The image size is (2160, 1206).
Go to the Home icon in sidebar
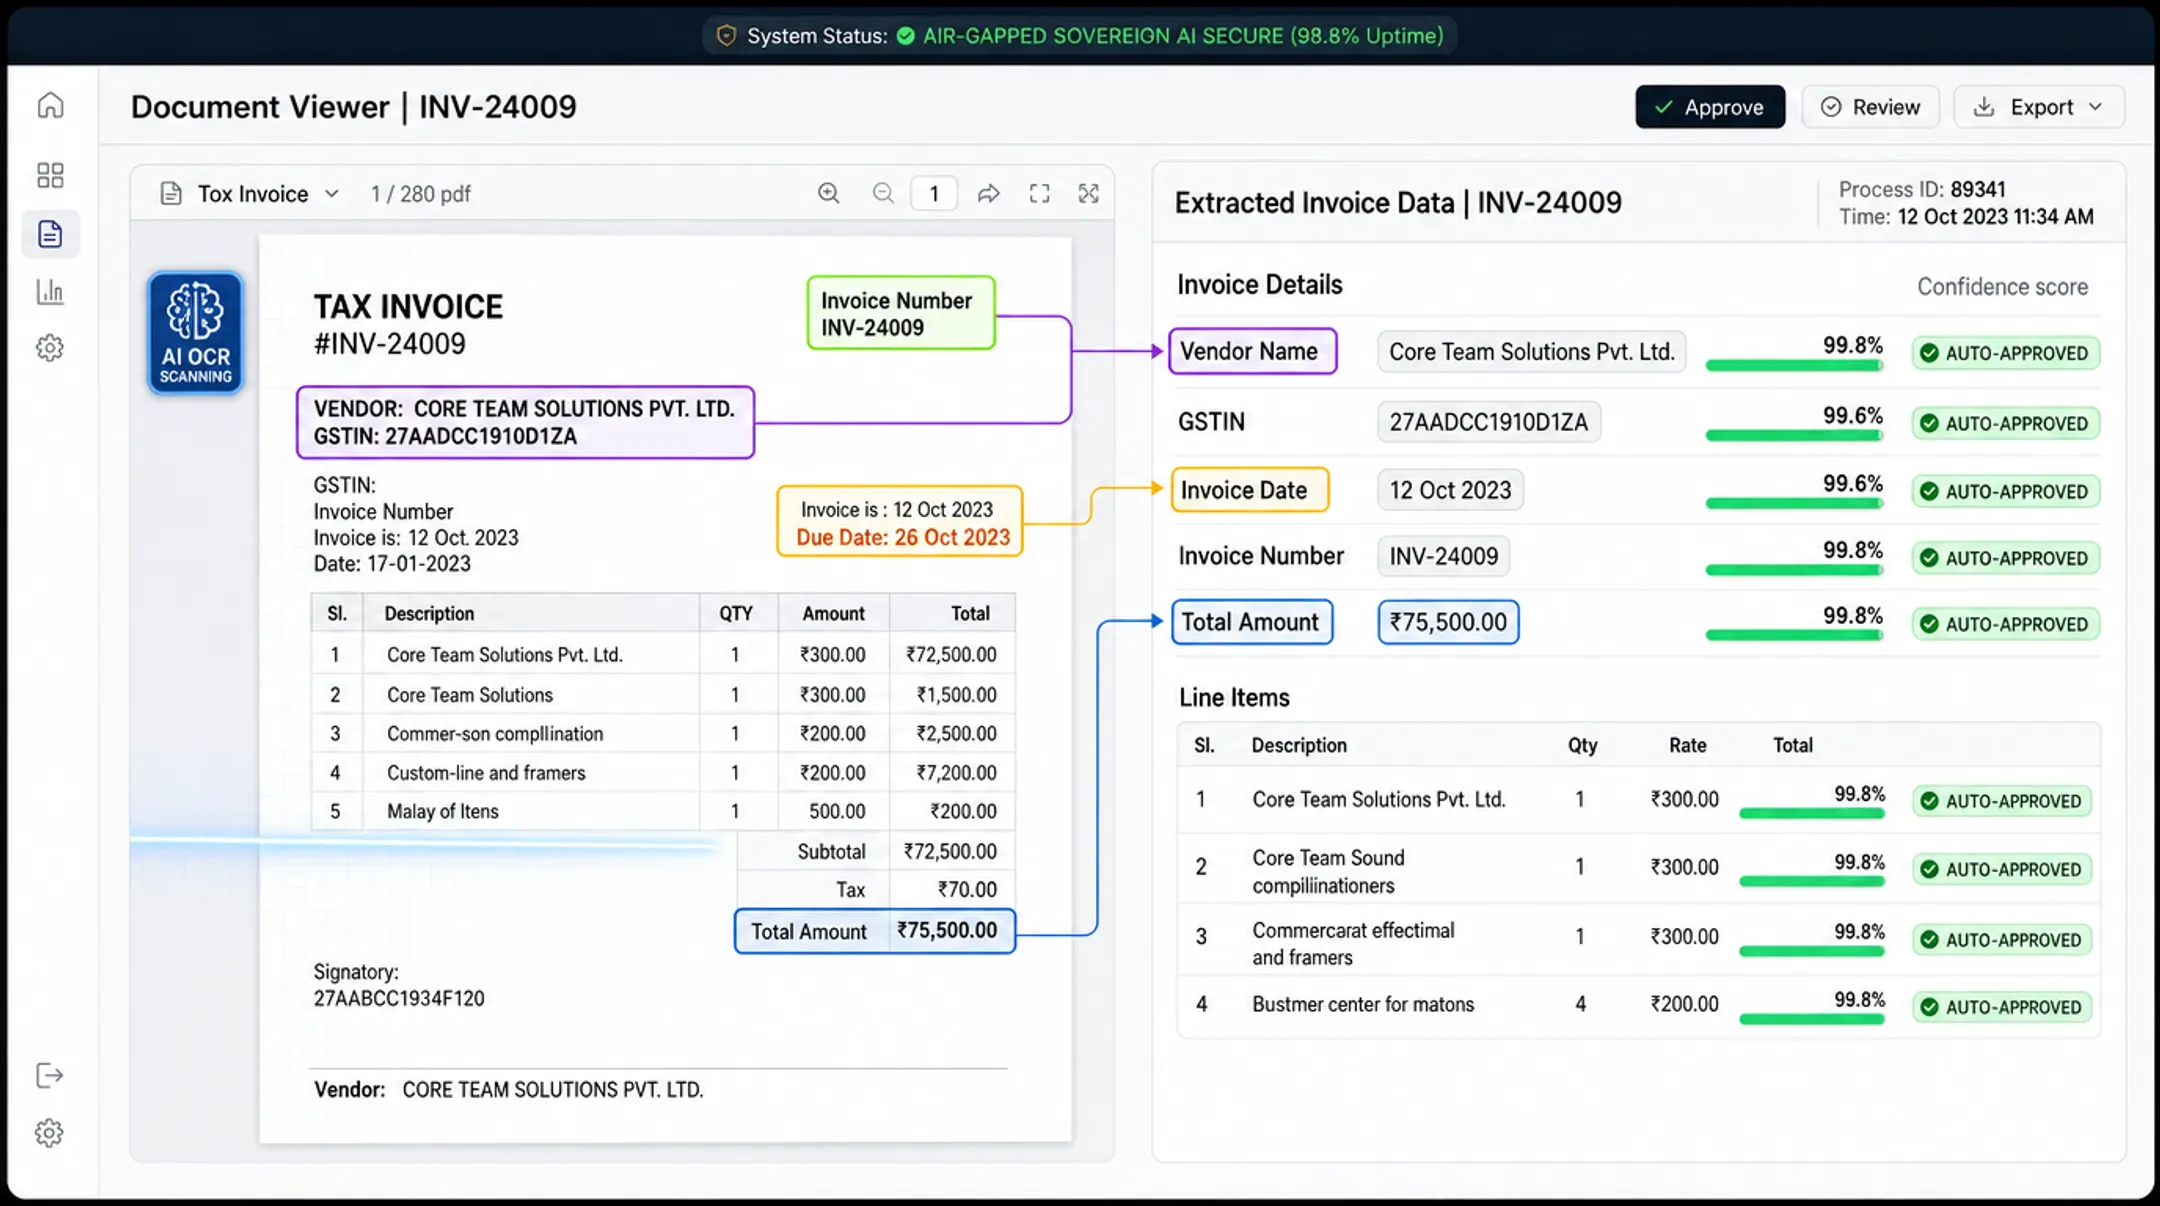pyautogui.click(x=50, y=105)
